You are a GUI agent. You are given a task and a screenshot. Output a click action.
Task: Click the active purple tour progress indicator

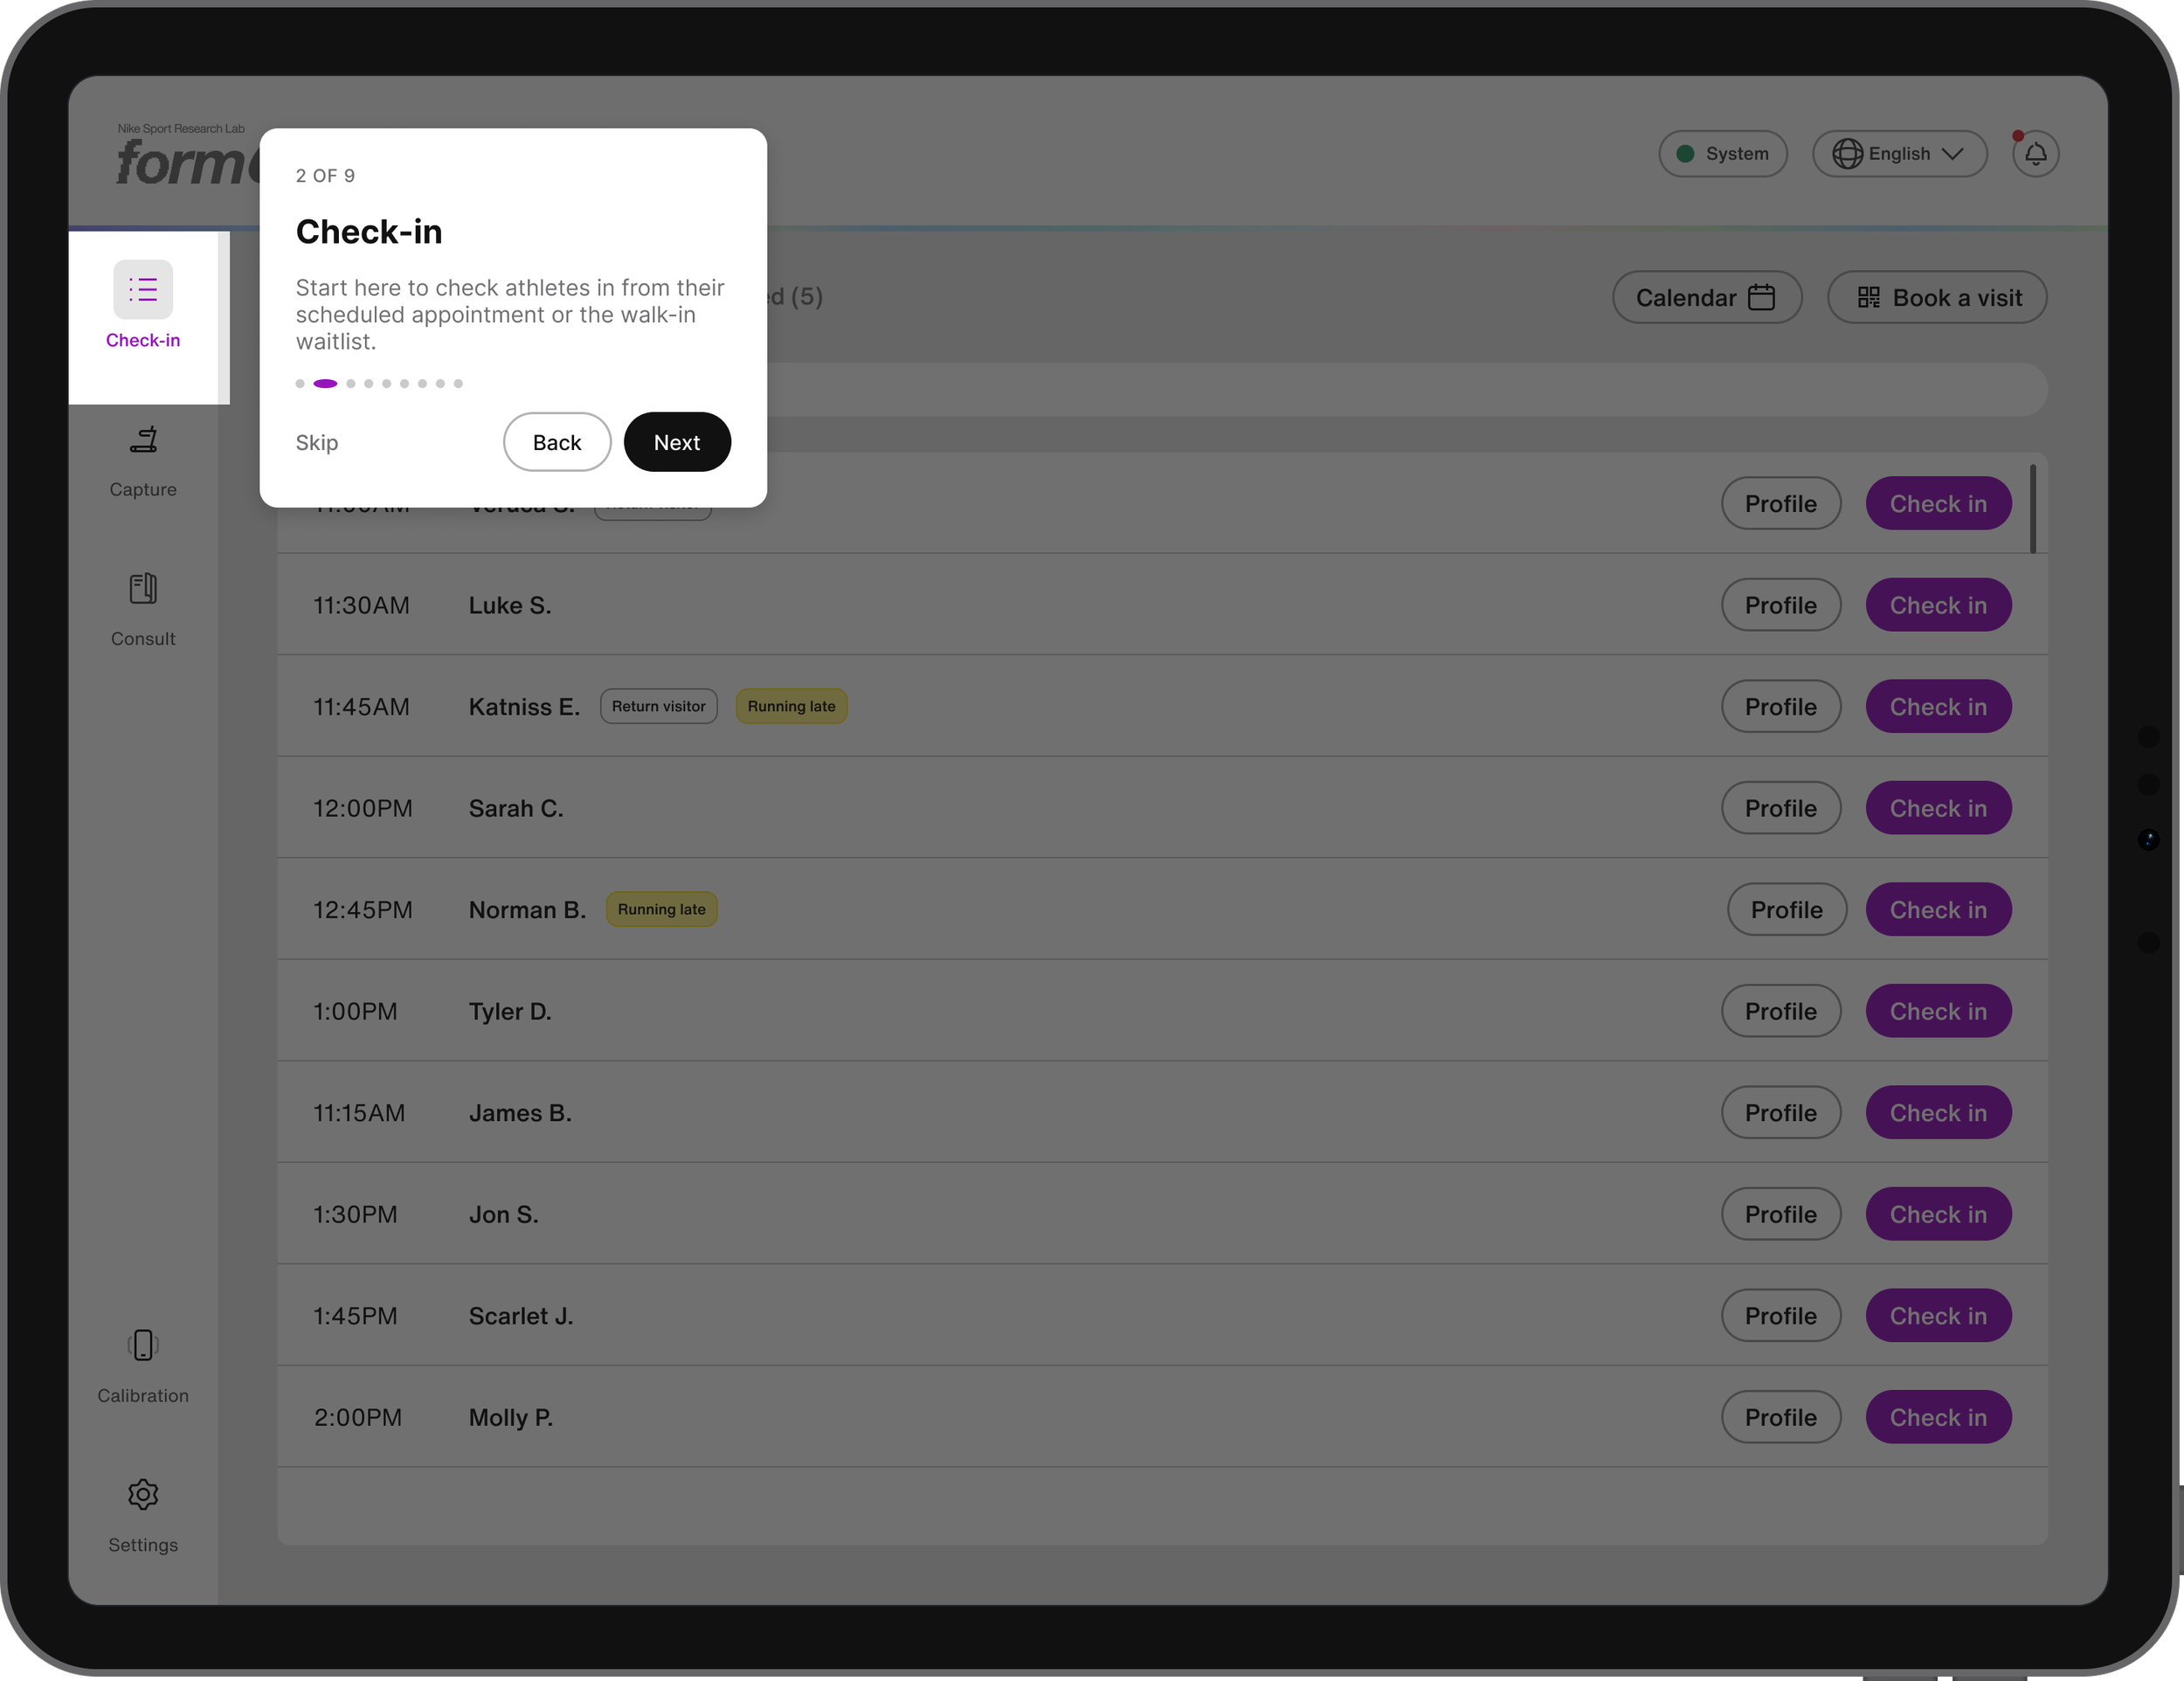(325, 383)
